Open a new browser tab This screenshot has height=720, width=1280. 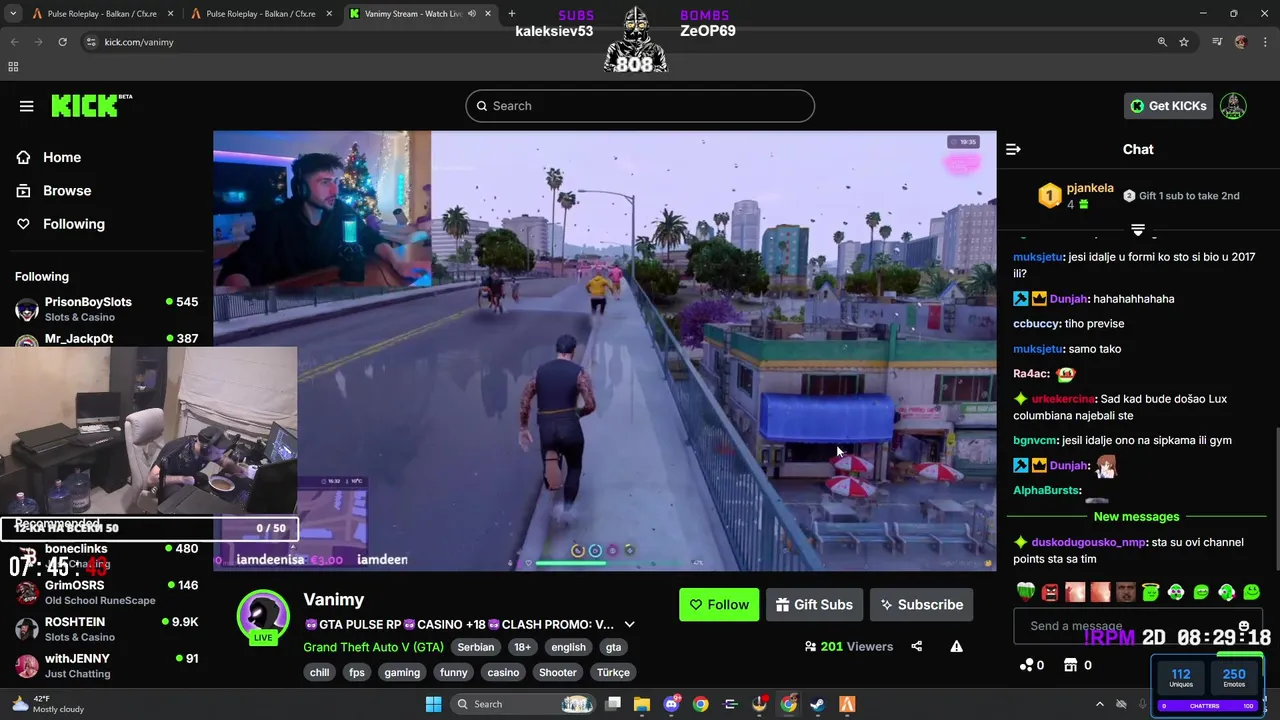[511, 14]
